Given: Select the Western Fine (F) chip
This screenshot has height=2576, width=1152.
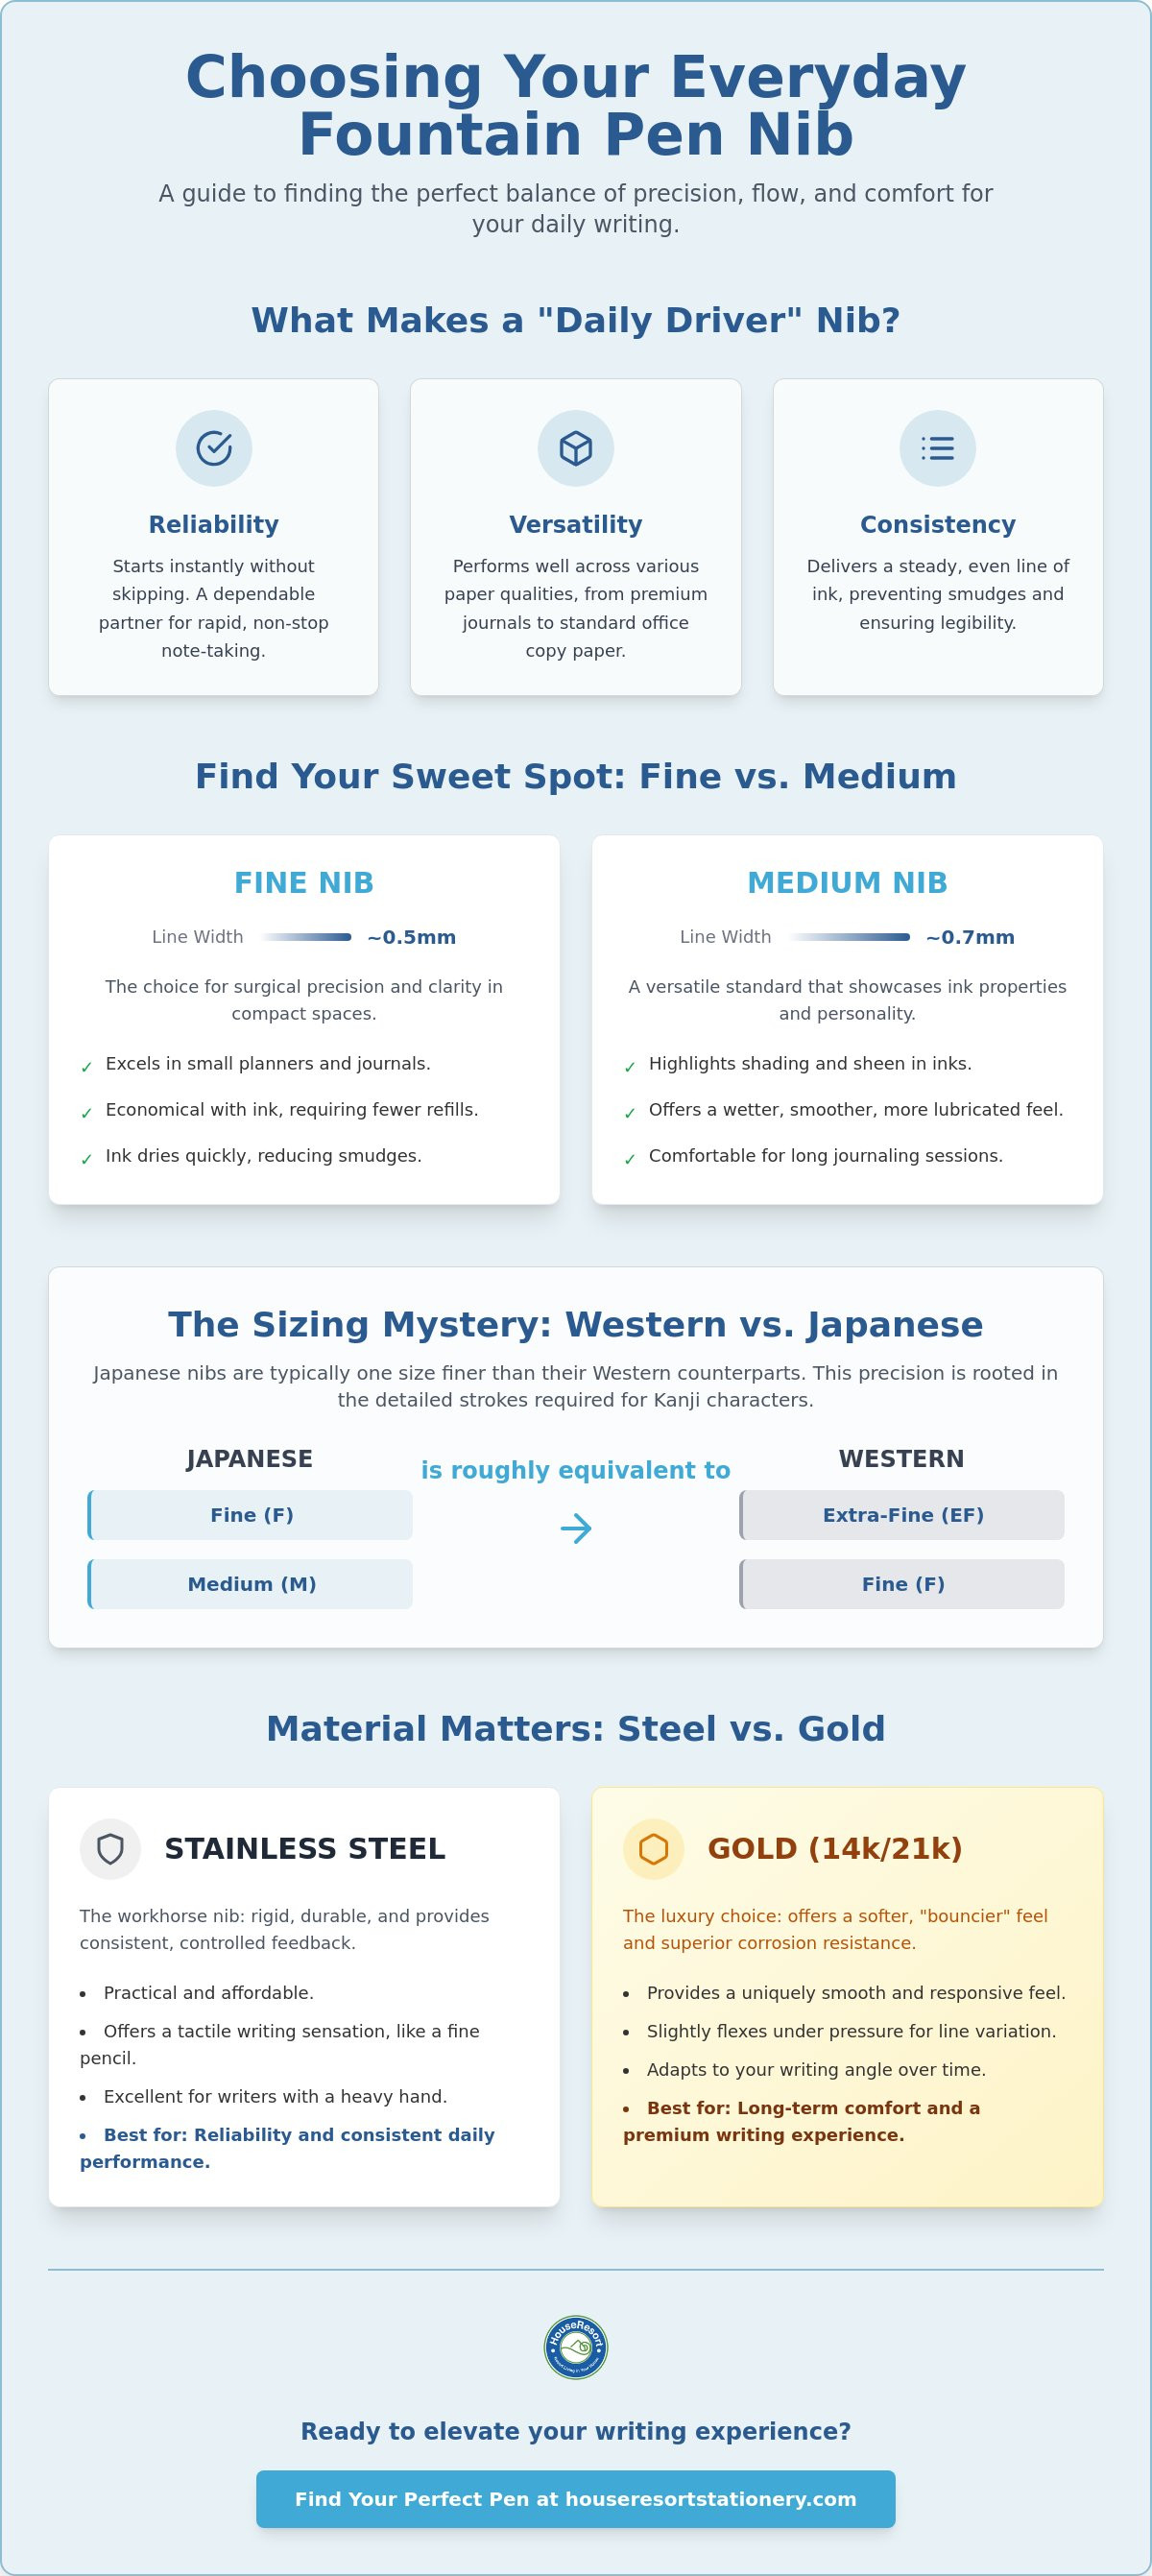Looking at the screenshot, I should click(902, 1584).
